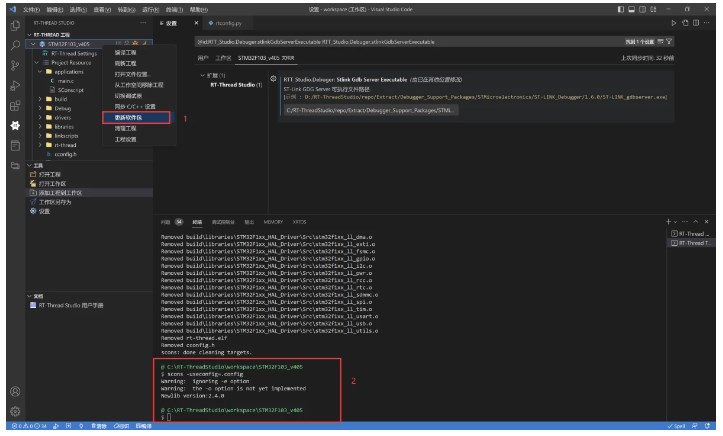The height and width of the screenshot is (436, 723).
Task: Open RT-THREAD STUDIO sidebar more actions
Action: pos(143,23)
